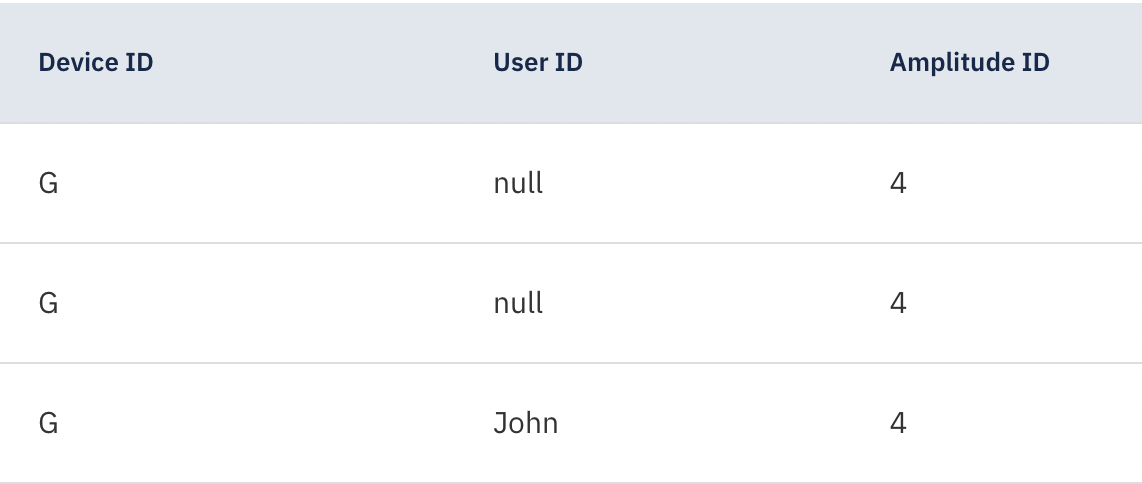The image size is (1142, 484).
Task: Click blank space between G and John
Action: (x=276, y=423)
